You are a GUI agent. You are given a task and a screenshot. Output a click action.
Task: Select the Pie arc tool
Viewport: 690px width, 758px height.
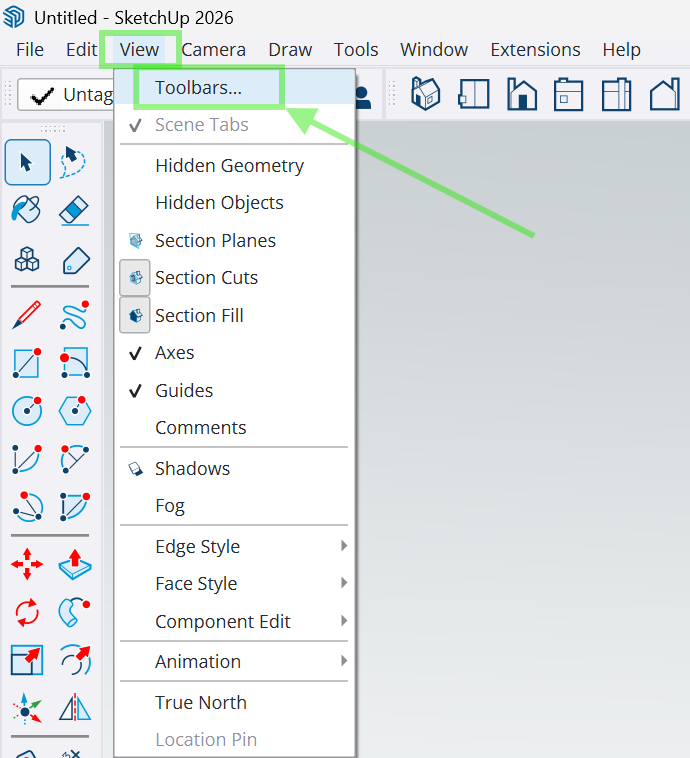(x=74, y=507)
